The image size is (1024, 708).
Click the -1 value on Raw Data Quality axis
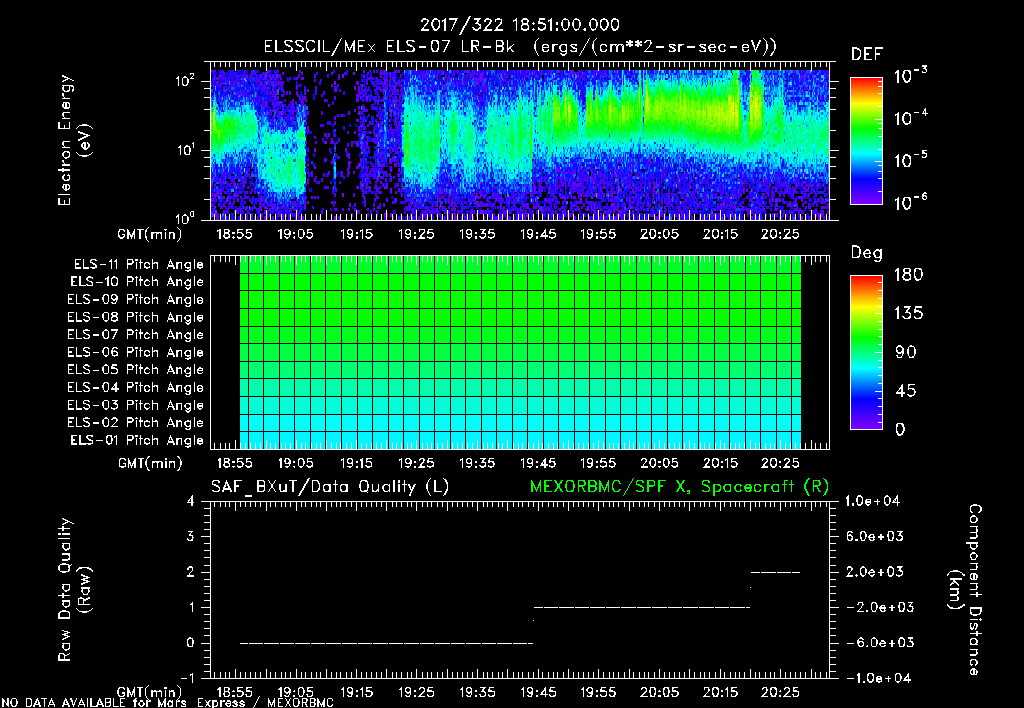point(187,679)
